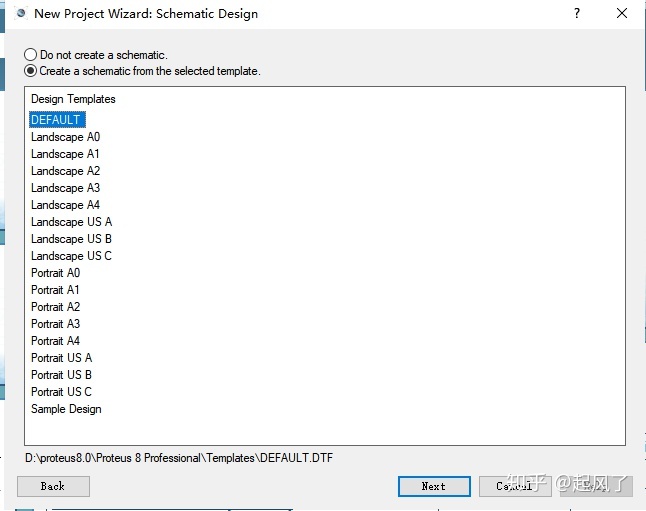
Task: Select 'Create a schematic from the selected template'
Action: pos(142,71)
